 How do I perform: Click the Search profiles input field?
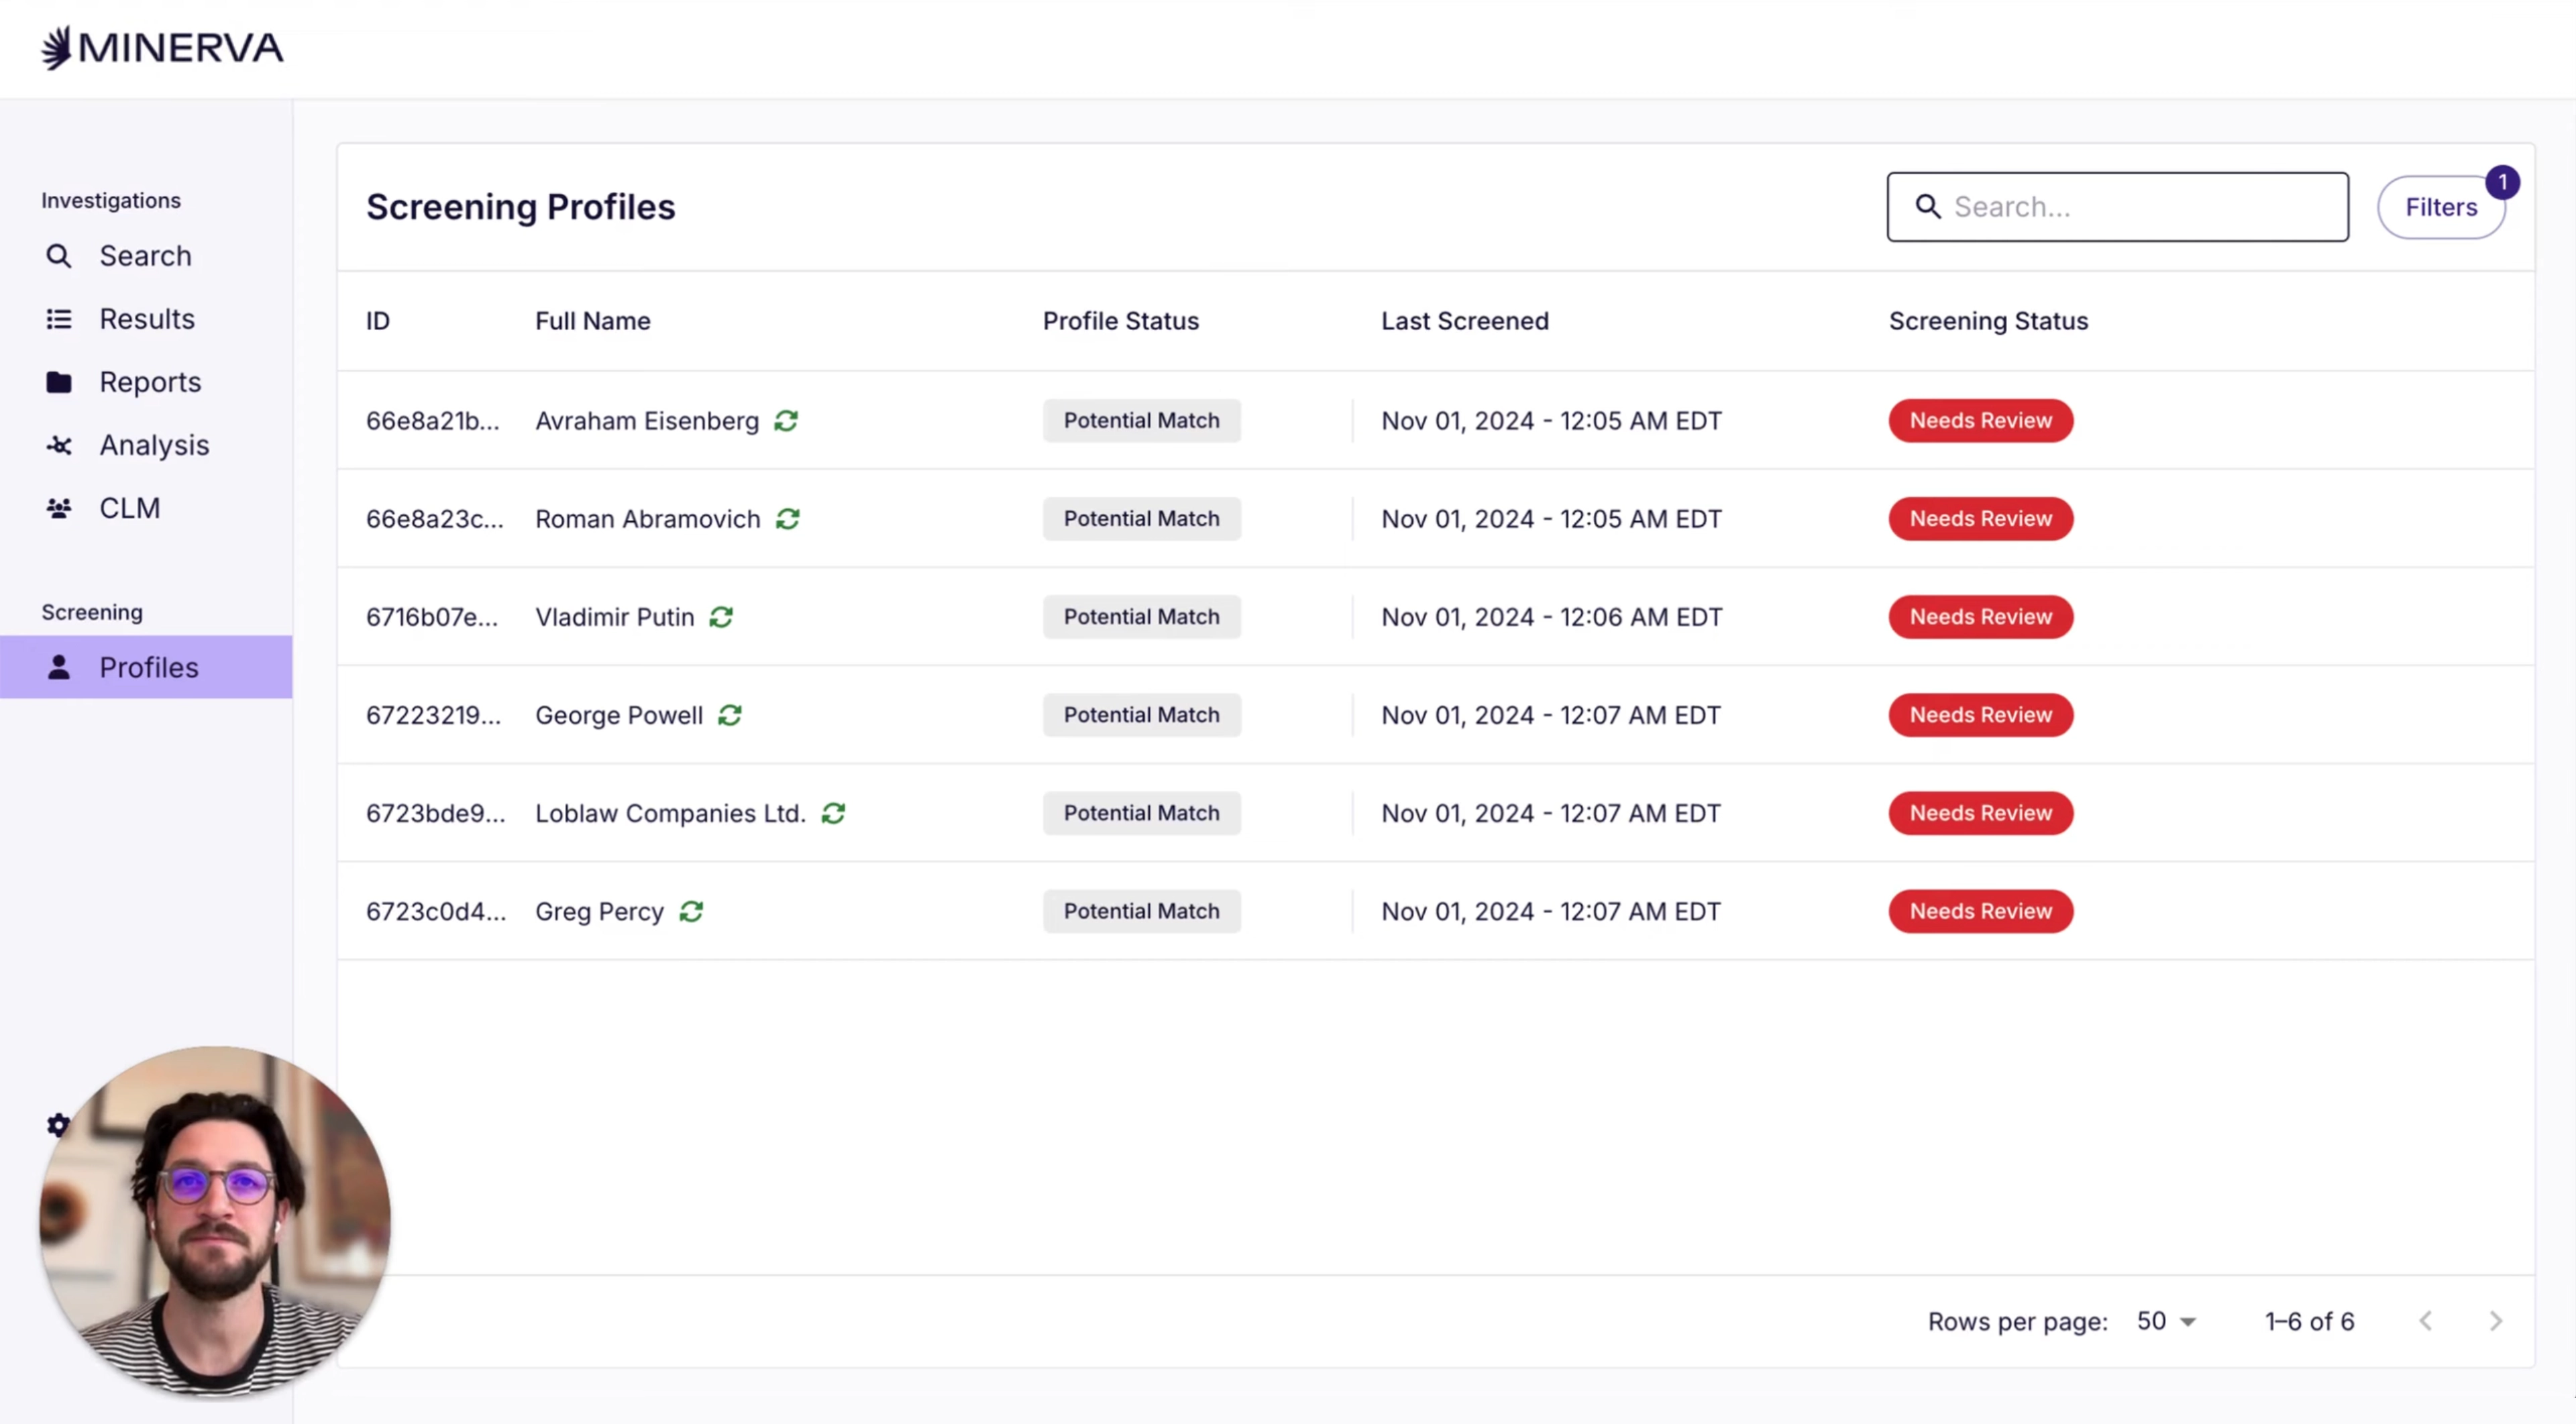(2130, 207)
